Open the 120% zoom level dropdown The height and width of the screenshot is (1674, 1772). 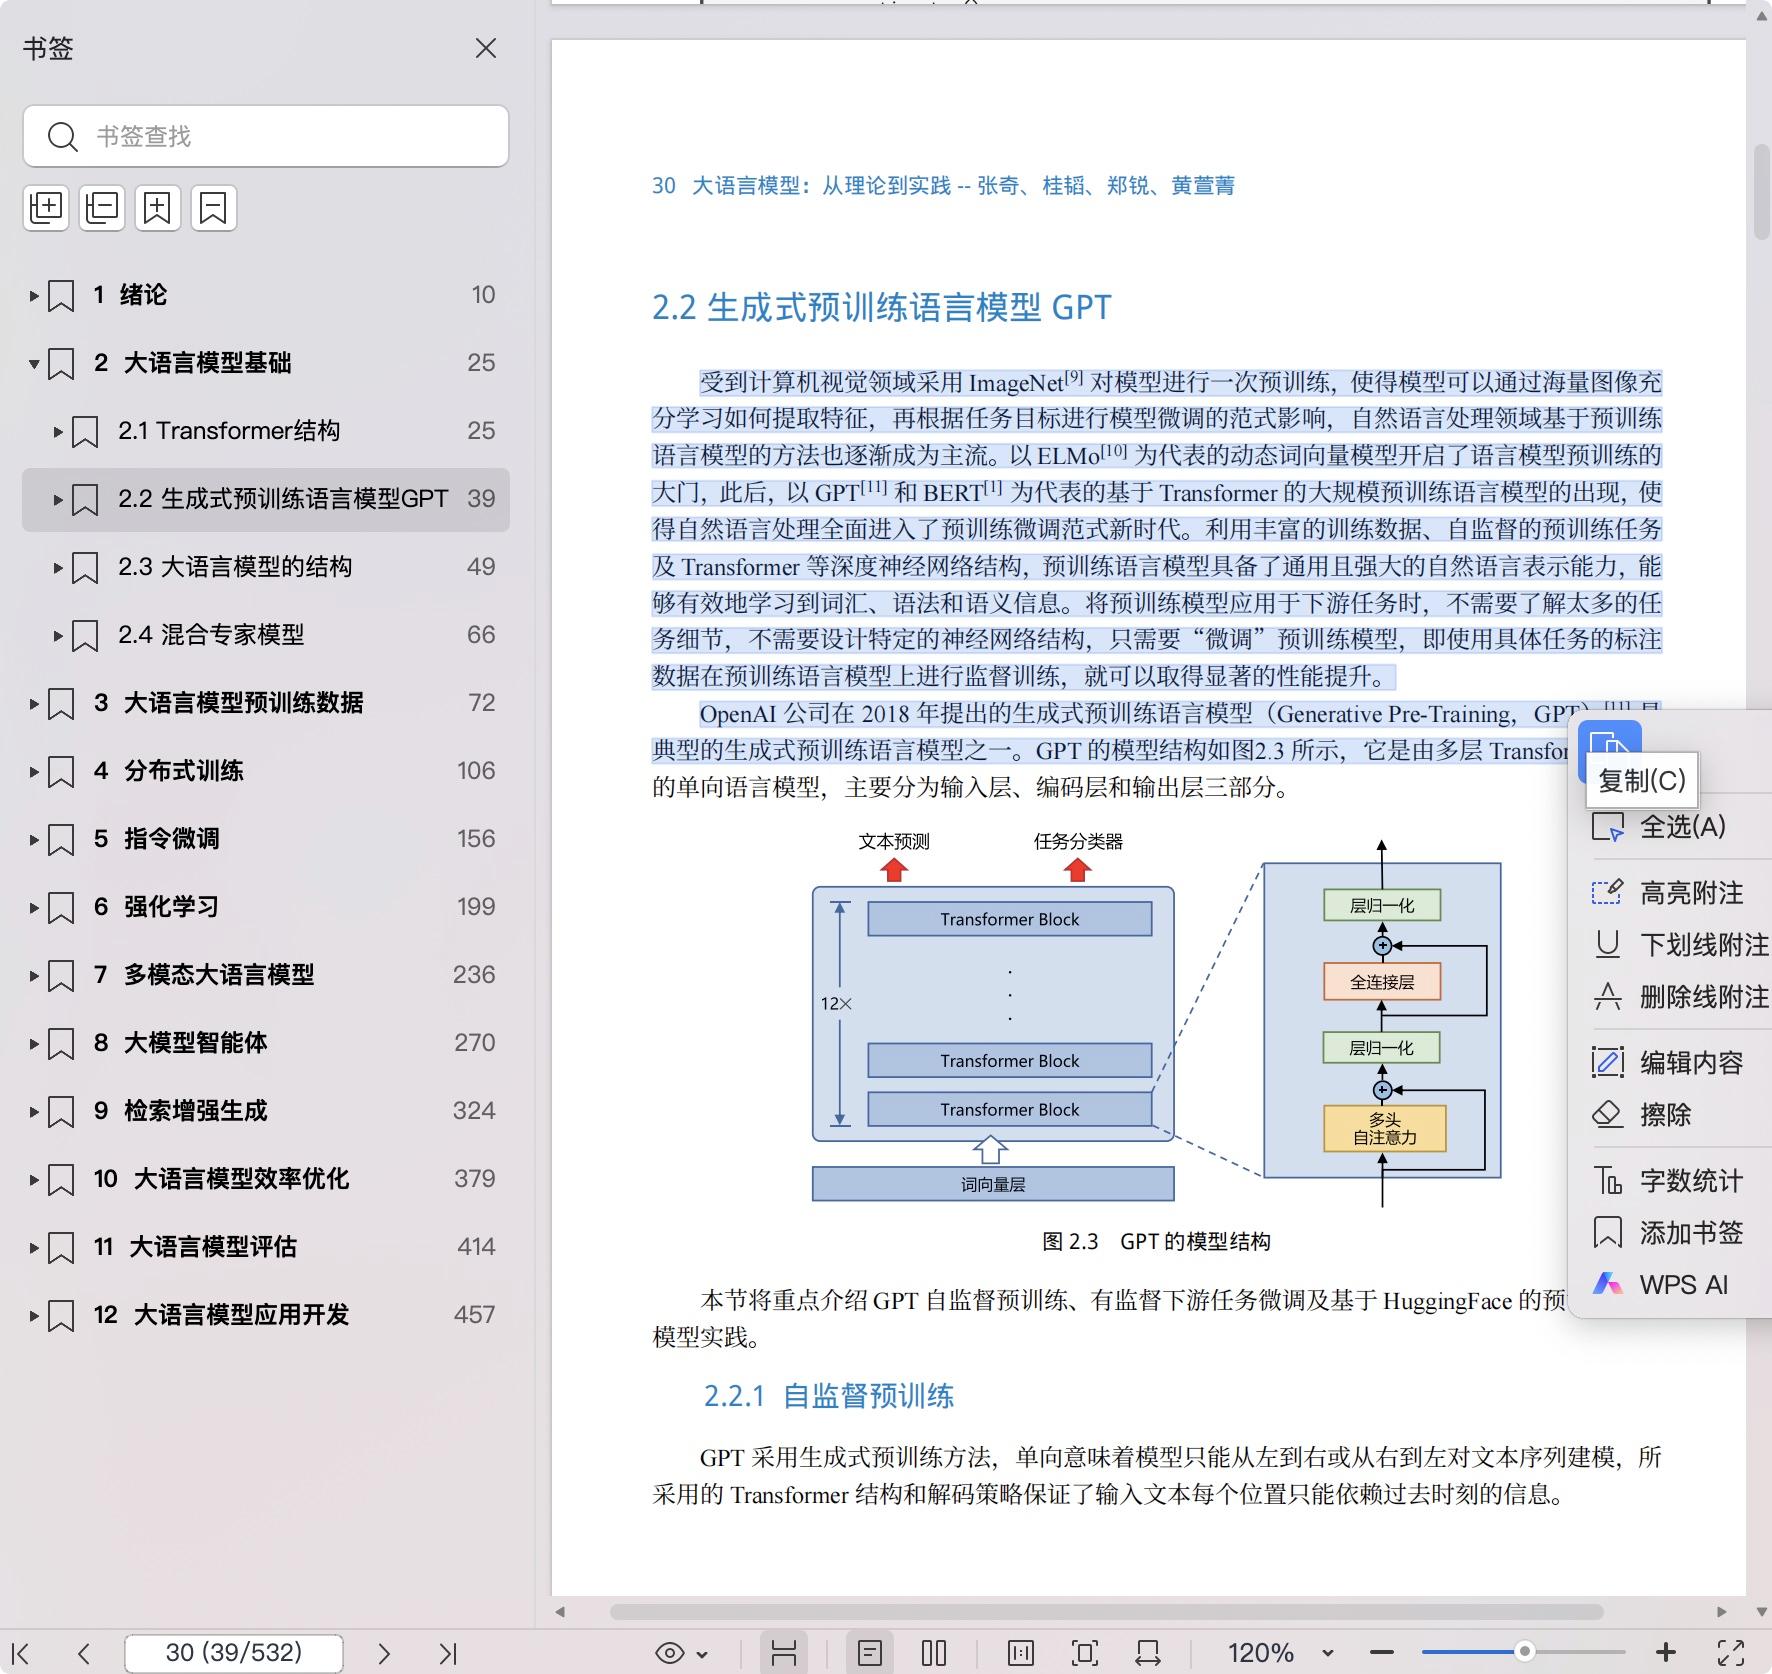[1327, 1653]
